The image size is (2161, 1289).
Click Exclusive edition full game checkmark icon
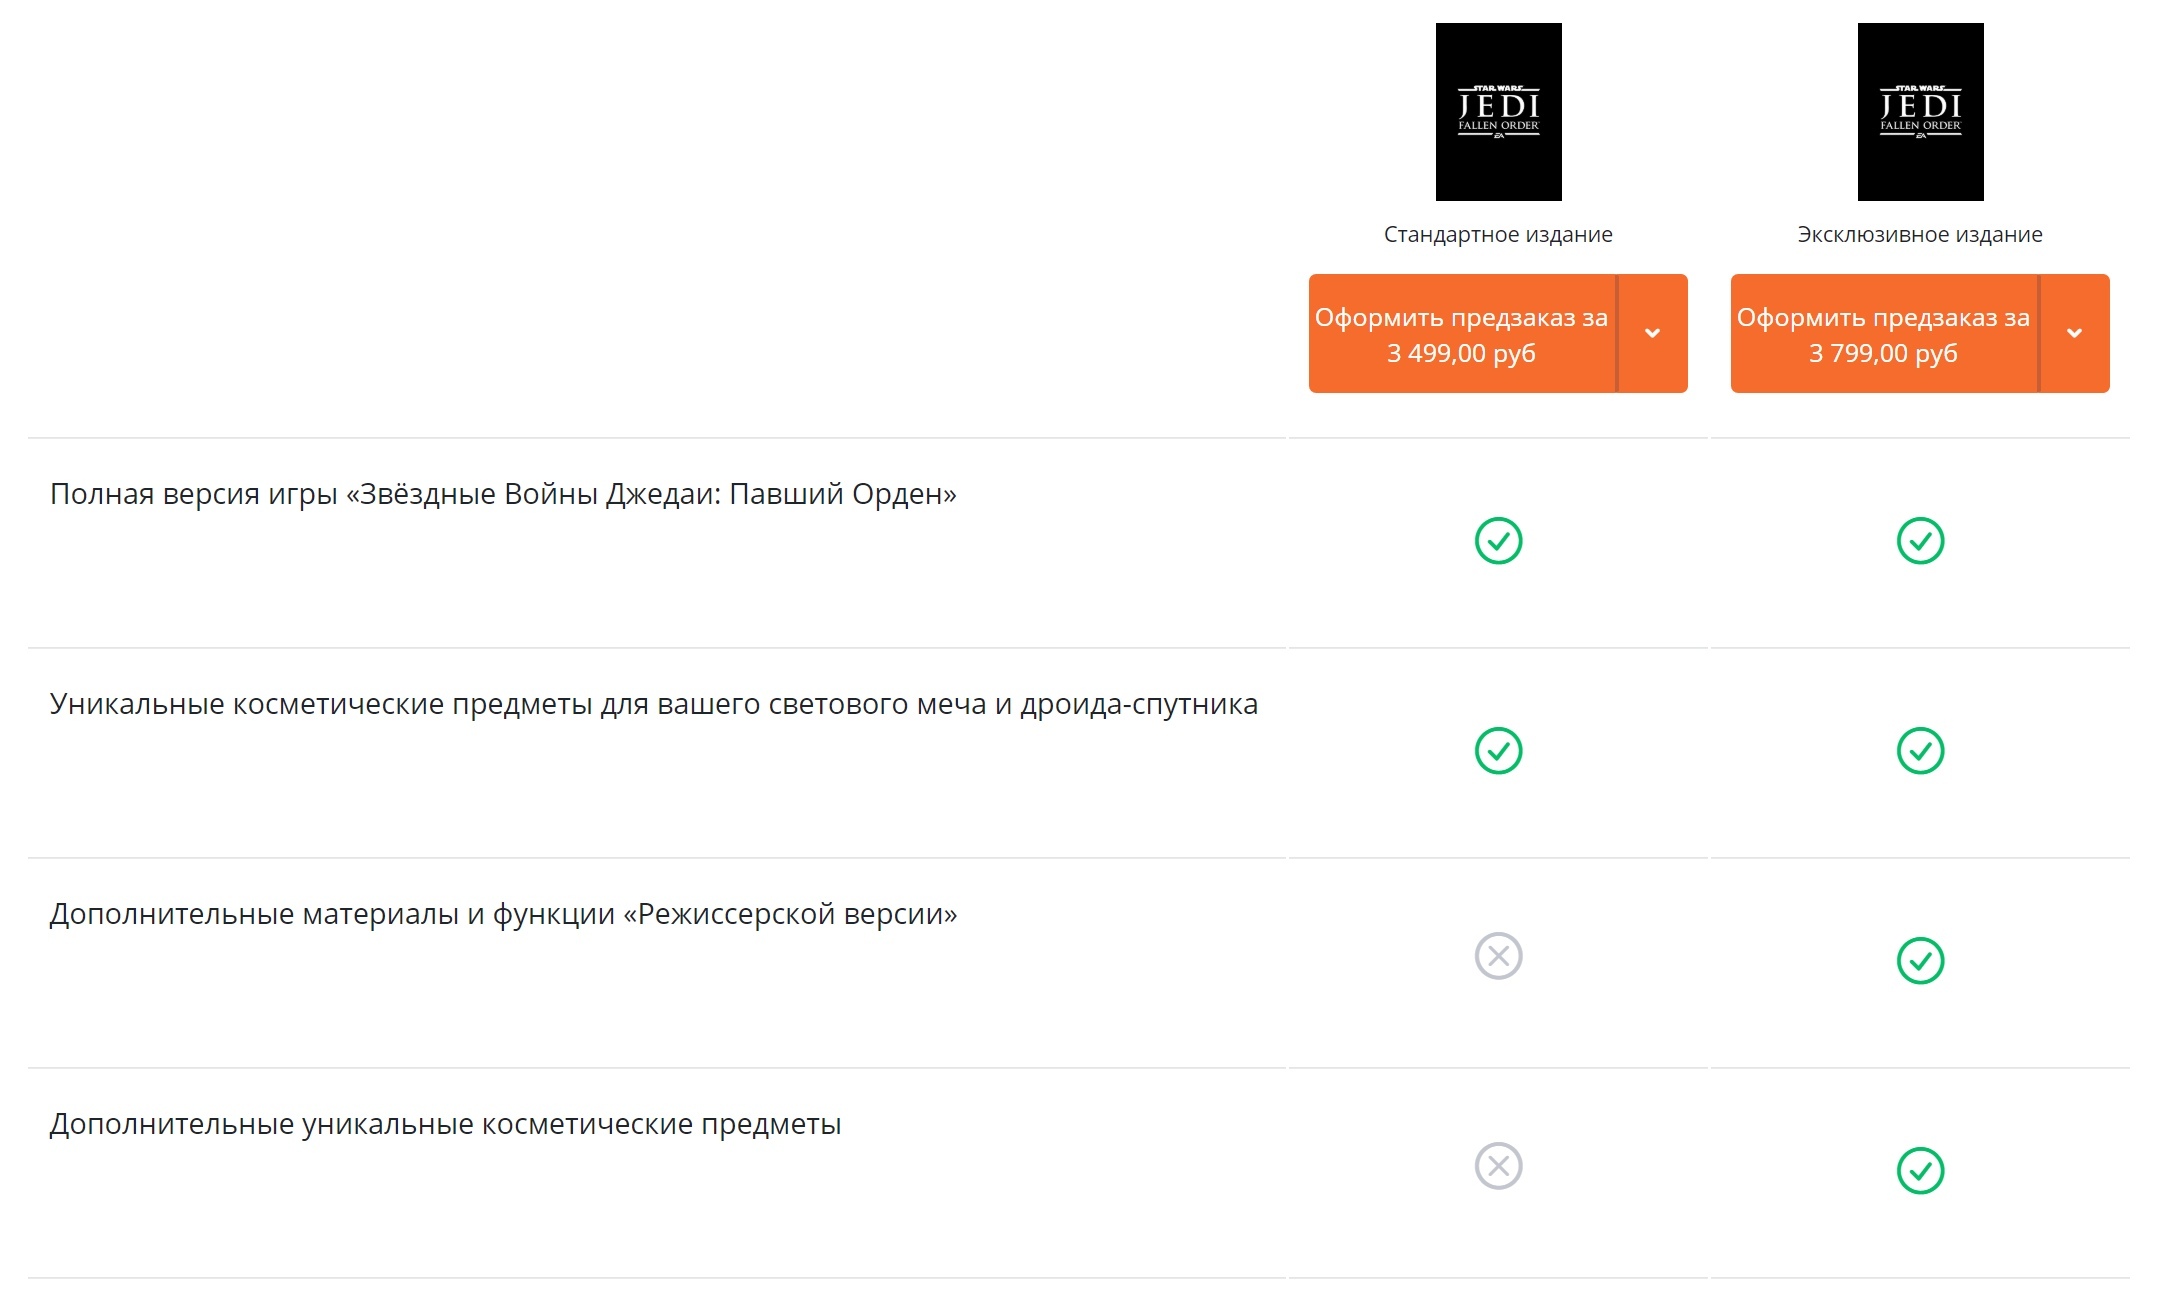pos(1920,541)
